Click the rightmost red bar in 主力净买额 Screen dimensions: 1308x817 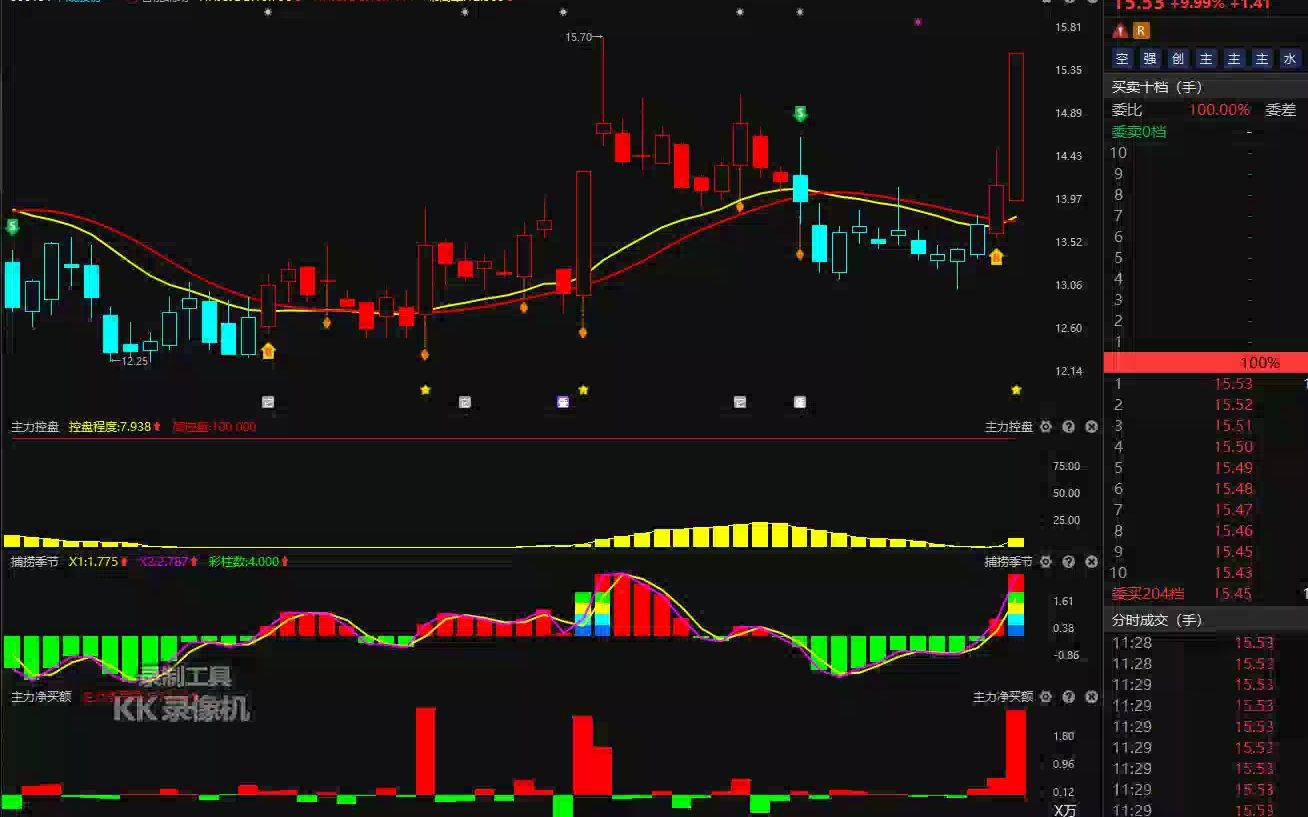[x=1016, y=753]
